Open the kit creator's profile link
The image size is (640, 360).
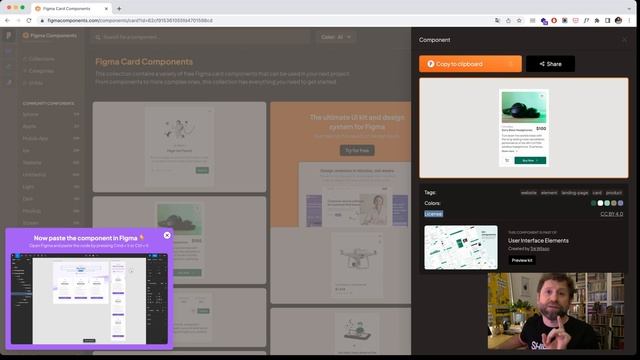(540, 249)
